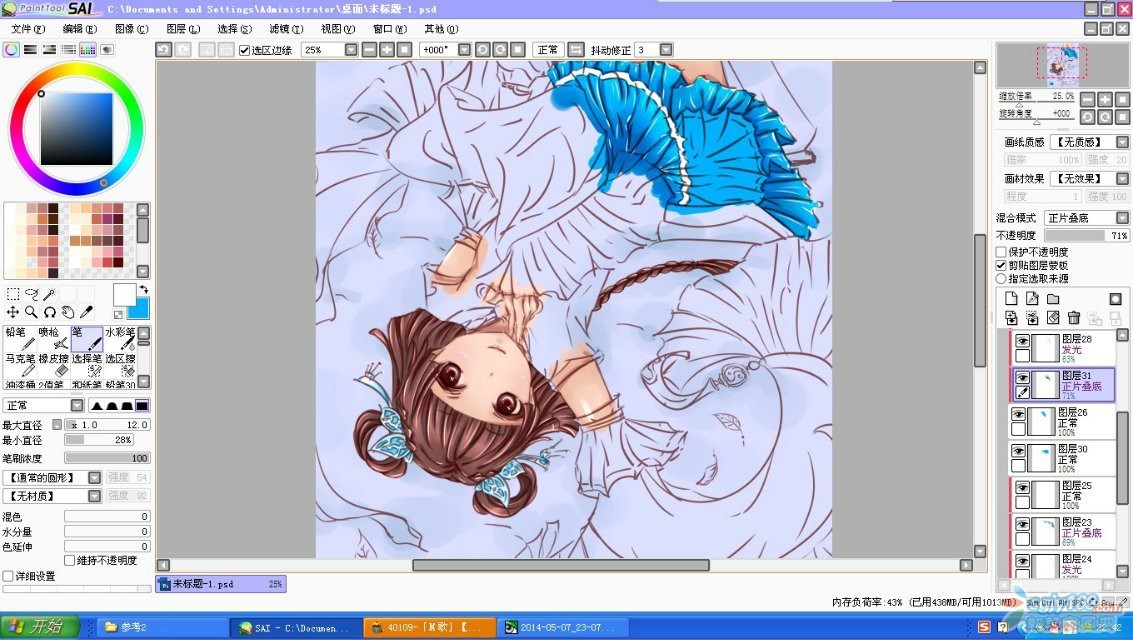Select the 指定选取来源 radio option

click(x=1001, y=278)
